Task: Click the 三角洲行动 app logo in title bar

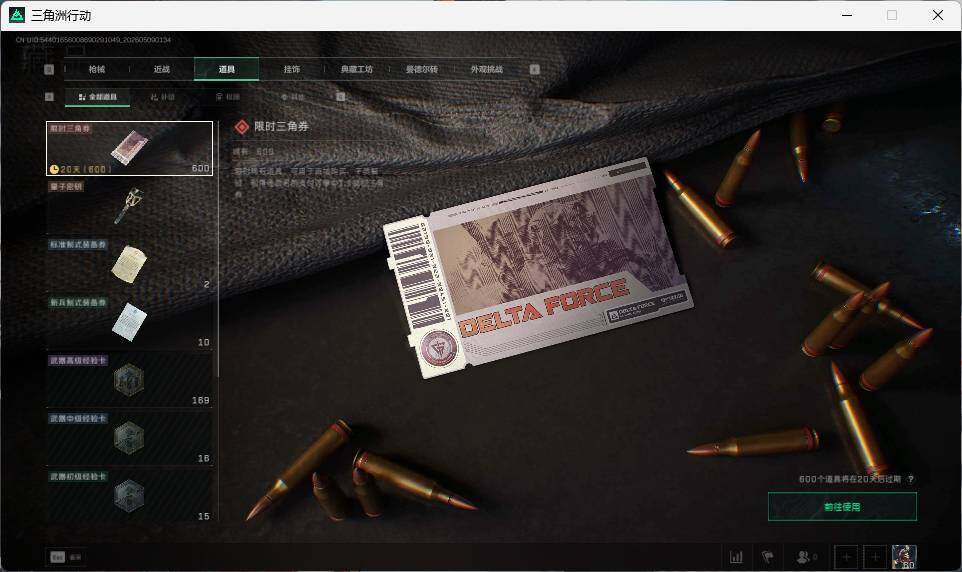Action: tap(17, 15)
